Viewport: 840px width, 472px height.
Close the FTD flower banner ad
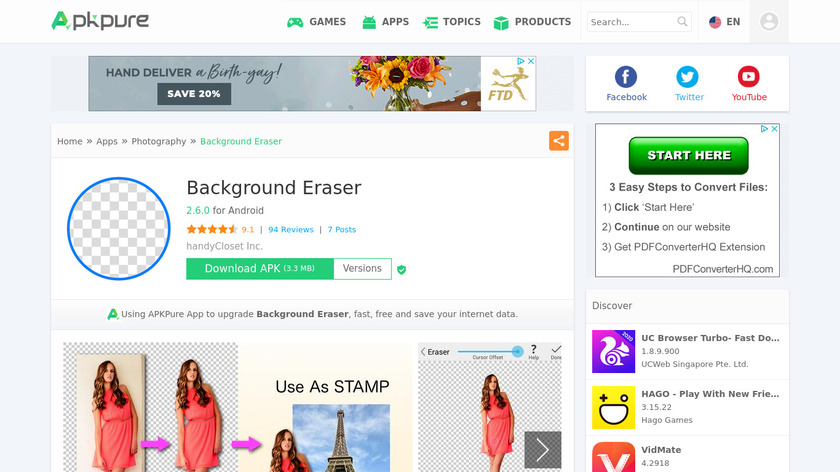tap(531, 61)
